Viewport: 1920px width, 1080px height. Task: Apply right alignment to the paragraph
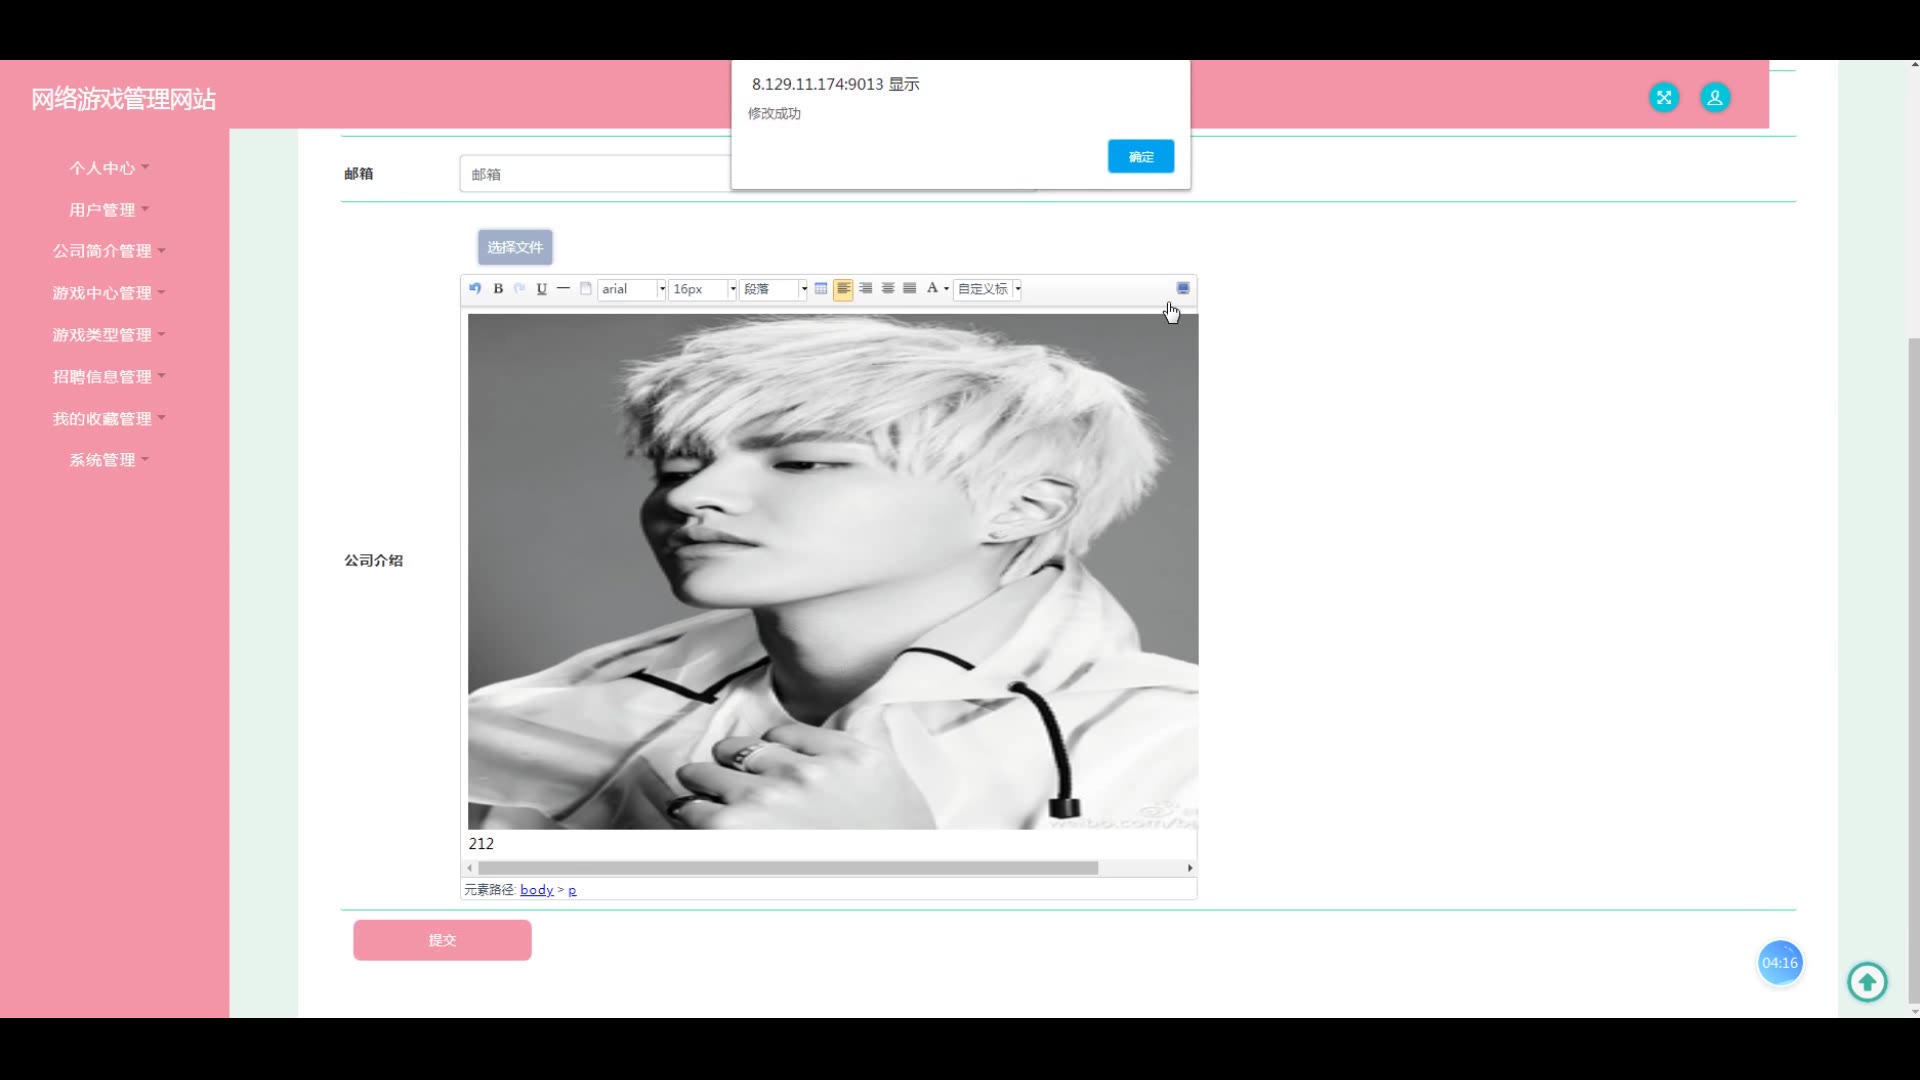(x=866, y=289)
